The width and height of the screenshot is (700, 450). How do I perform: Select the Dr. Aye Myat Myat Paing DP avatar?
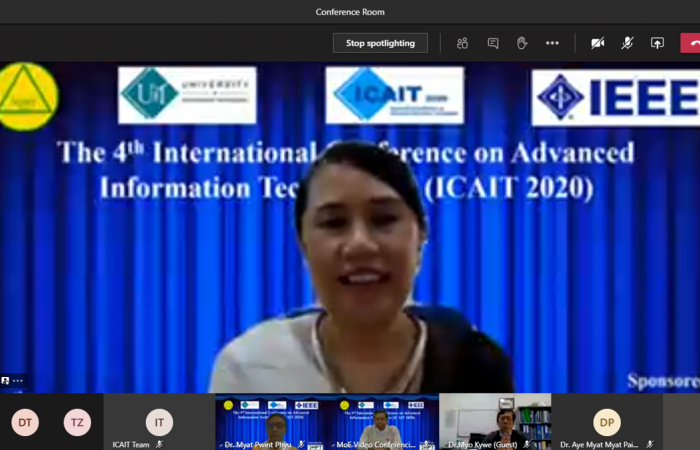point(606,422)
